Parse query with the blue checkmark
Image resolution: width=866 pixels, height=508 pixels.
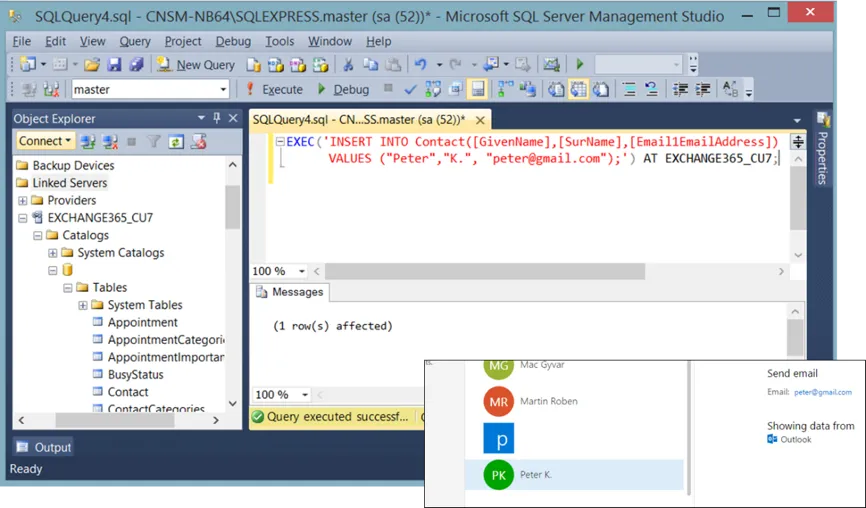point(410,89)
